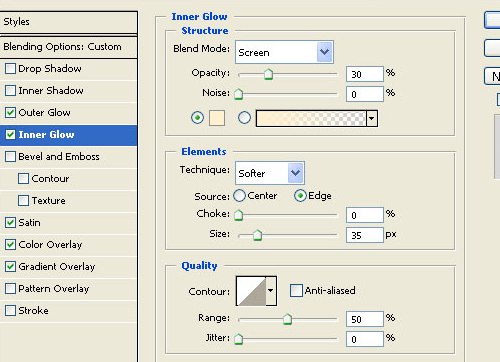Select the Gradient Overlay effect row
This screenshot has width=500, height=362.
click(x=68, y=267)
